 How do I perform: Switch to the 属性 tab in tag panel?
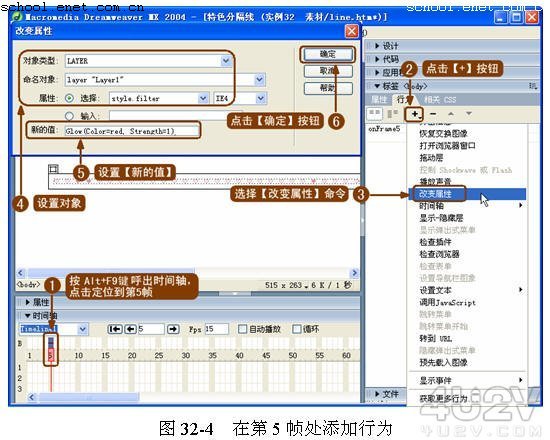(378, 100)
